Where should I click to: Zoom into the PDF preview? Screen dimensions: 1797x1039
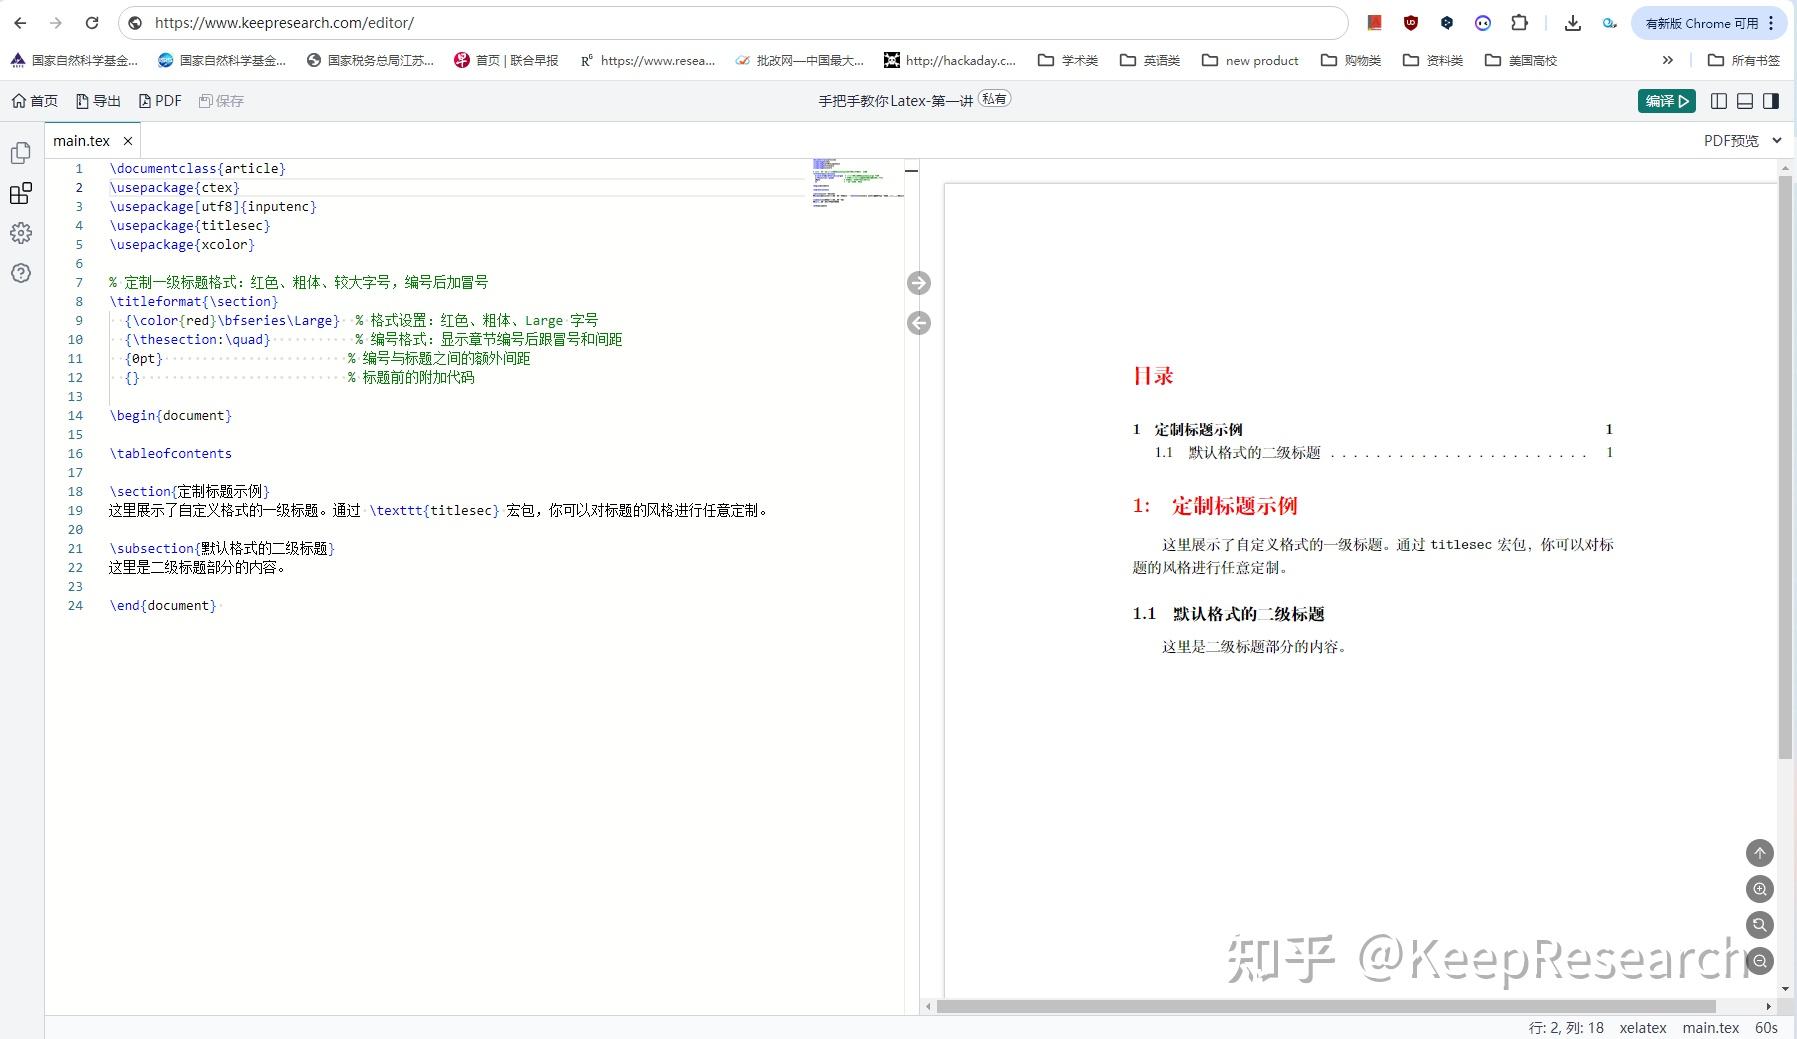tap(1758, 889)
